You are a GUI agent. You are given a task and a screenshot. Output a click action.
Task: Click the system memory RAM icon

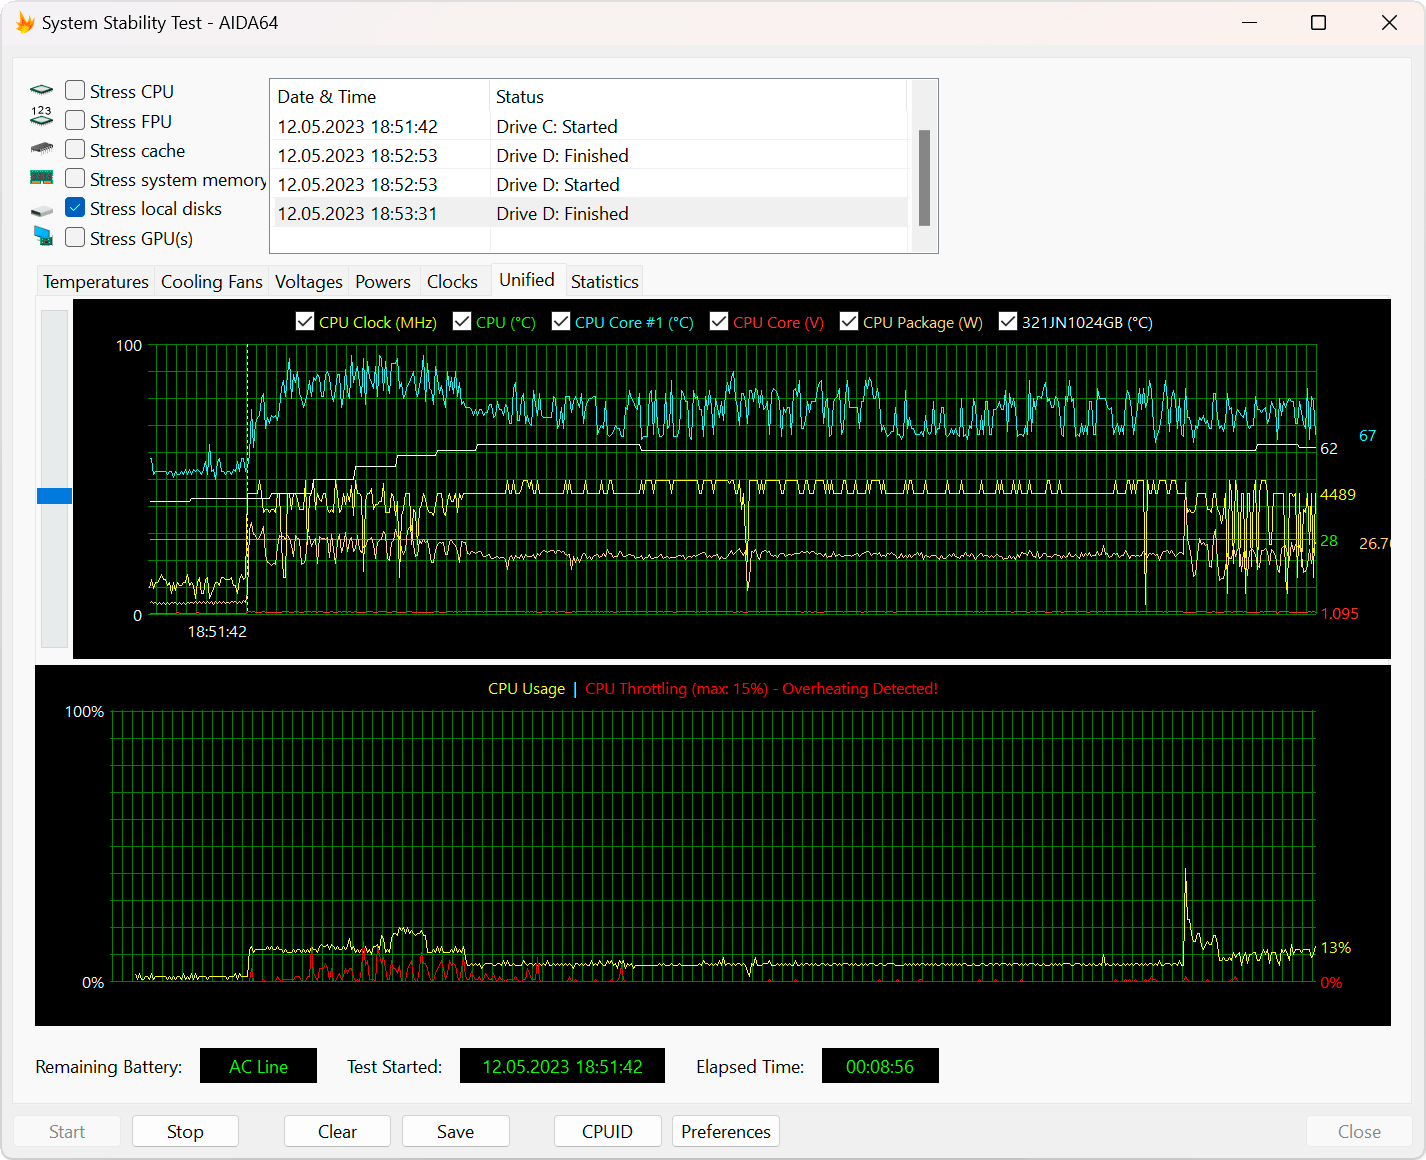tap(41, 178)
